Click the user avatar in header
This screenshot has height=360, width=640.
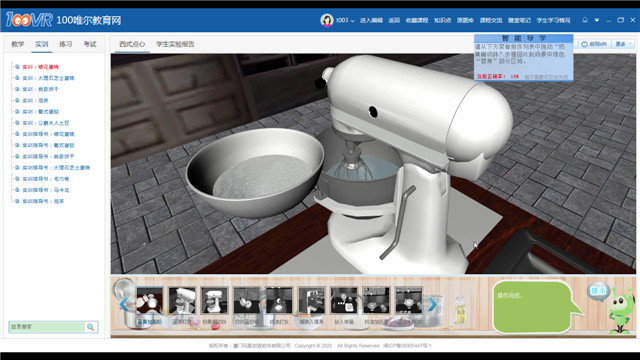click(x=327, y=20)
